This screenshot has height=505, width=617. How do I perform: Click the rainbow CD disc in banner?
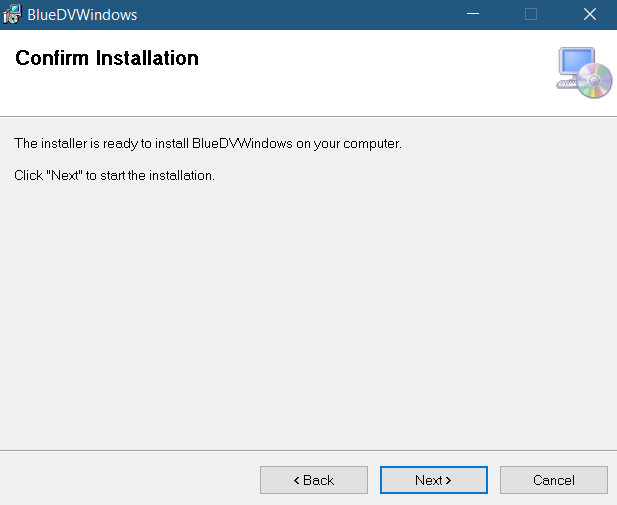point(595,80)
